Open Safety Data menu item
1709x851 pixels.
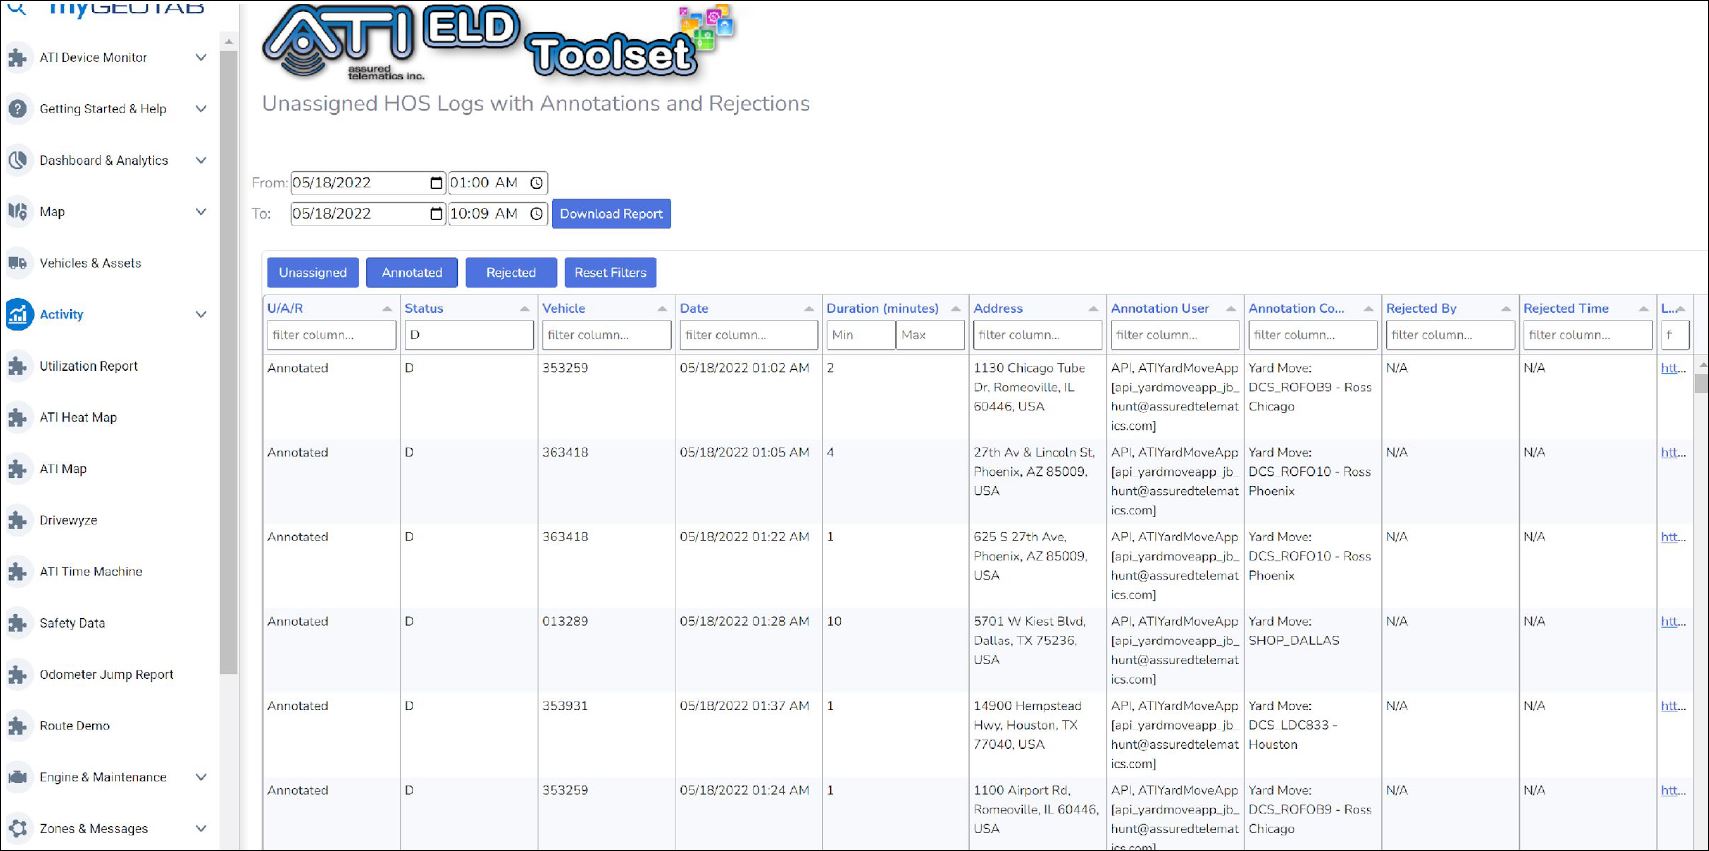72,623
